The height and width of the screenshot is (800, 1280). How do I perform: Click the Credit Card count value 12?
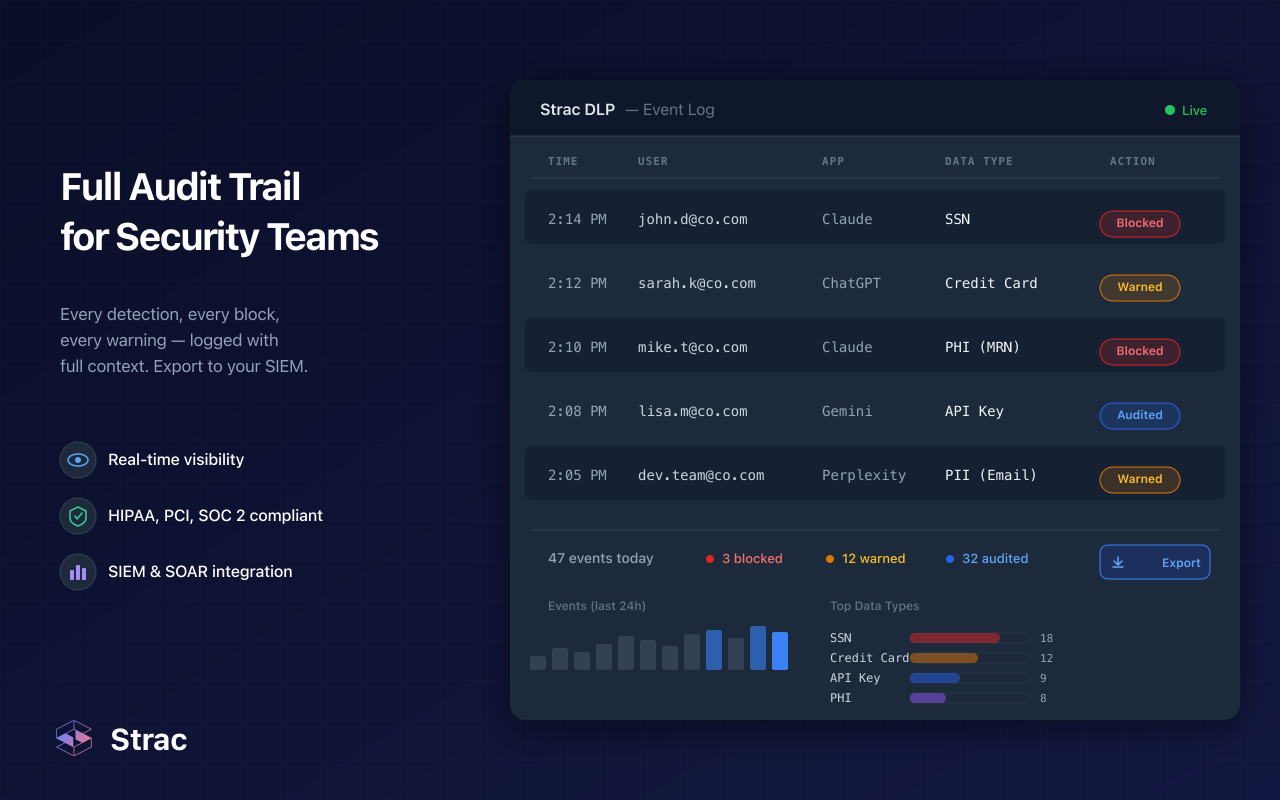click(x=1046, y=658)
